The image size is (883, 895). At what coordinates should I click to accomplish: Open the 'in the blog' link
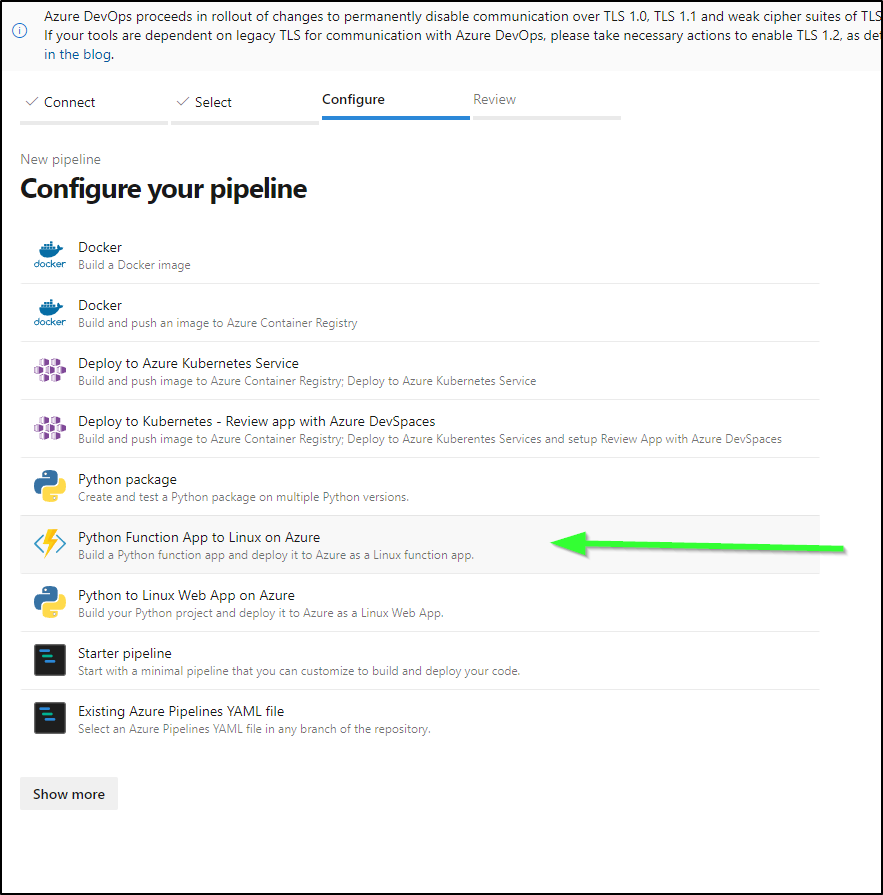(x=78, y=55)
